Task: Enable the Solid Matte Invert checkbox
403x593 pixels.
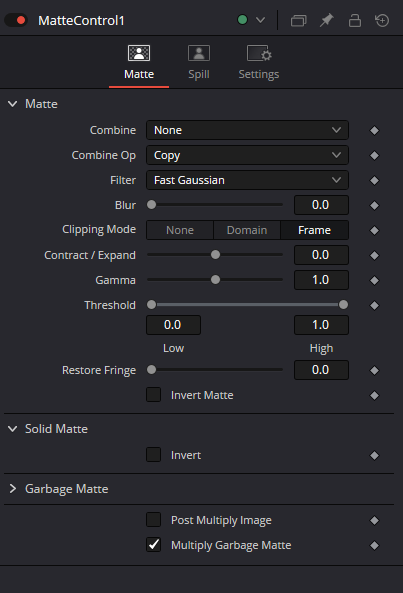Action: (153, 455)
